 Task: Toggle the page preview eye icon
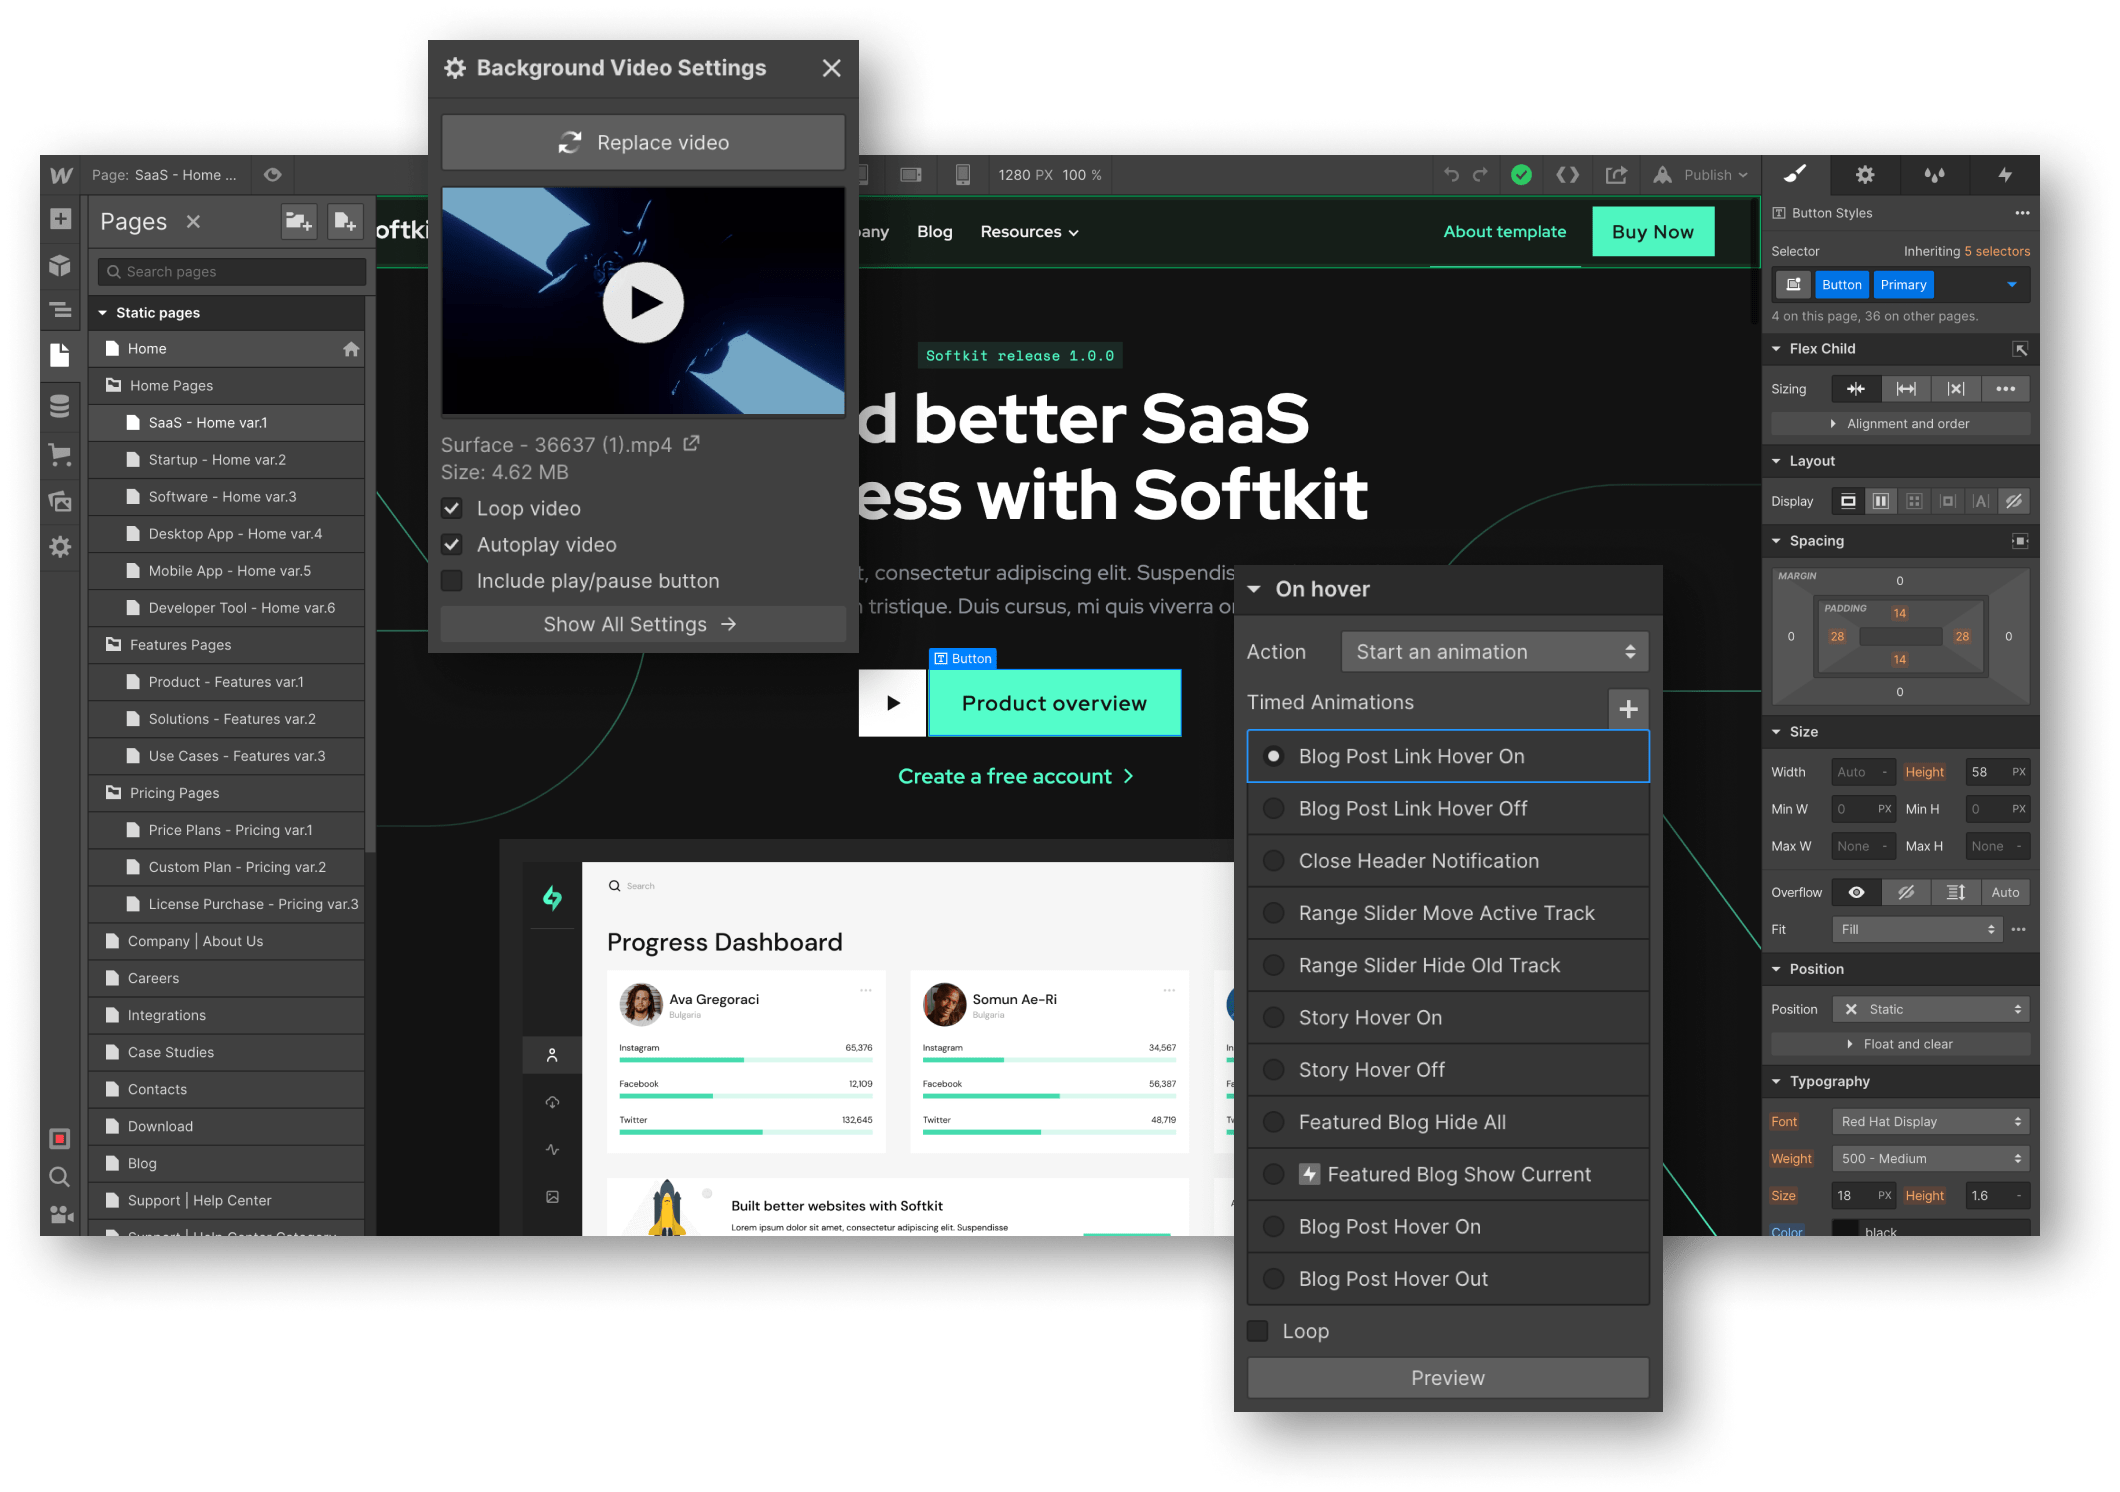pyautogui.click(x=272, y=175)
